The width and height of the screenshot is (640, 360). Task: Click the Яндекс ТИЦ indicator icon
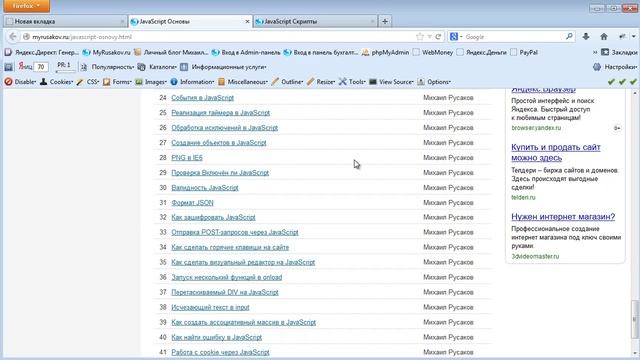click(25, 67)
